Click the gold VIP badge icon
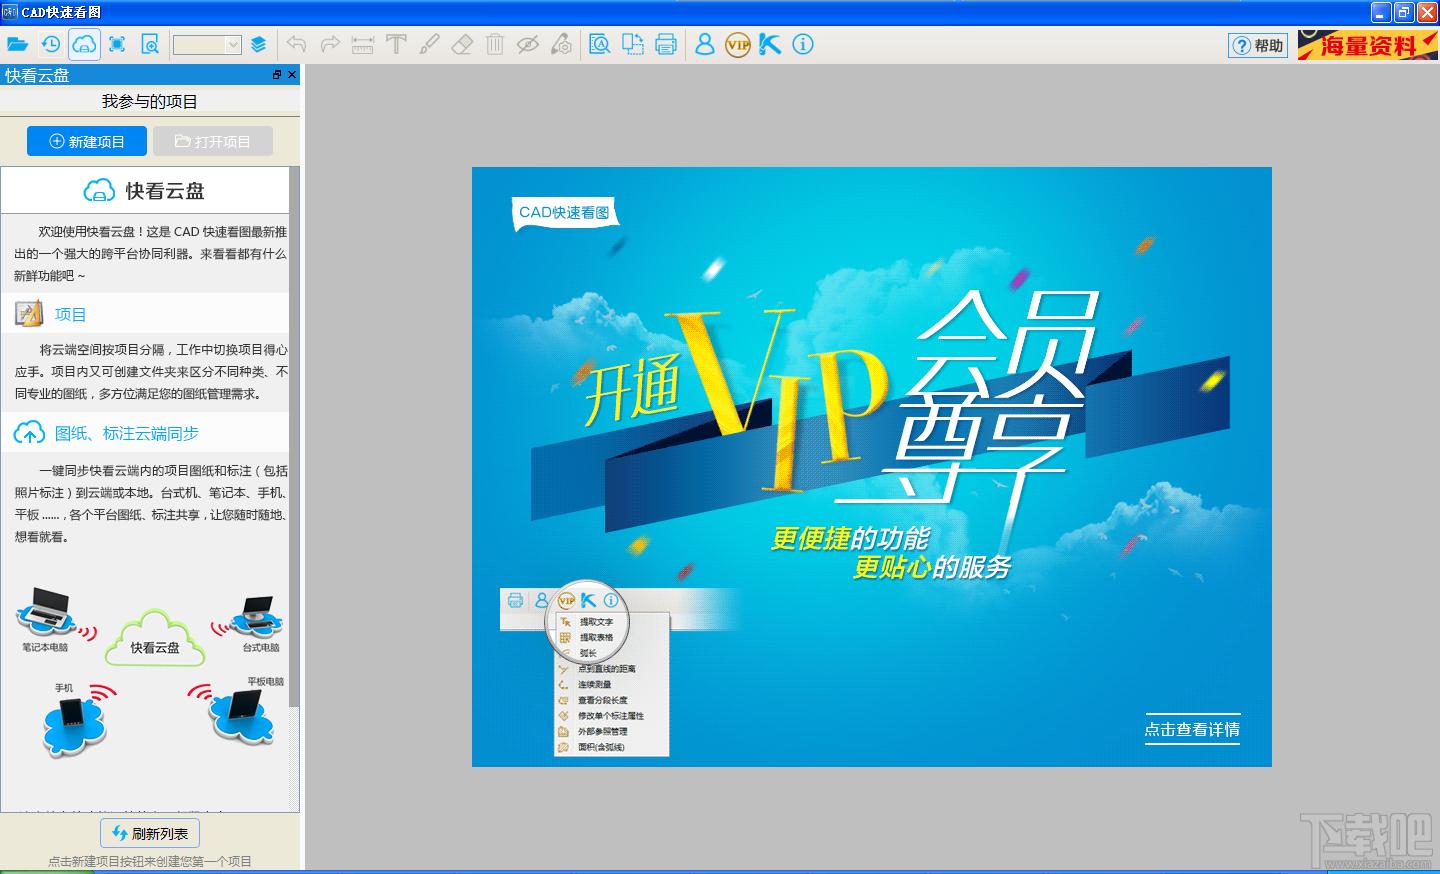1440x874 pixels. click(x=737, y=44)
